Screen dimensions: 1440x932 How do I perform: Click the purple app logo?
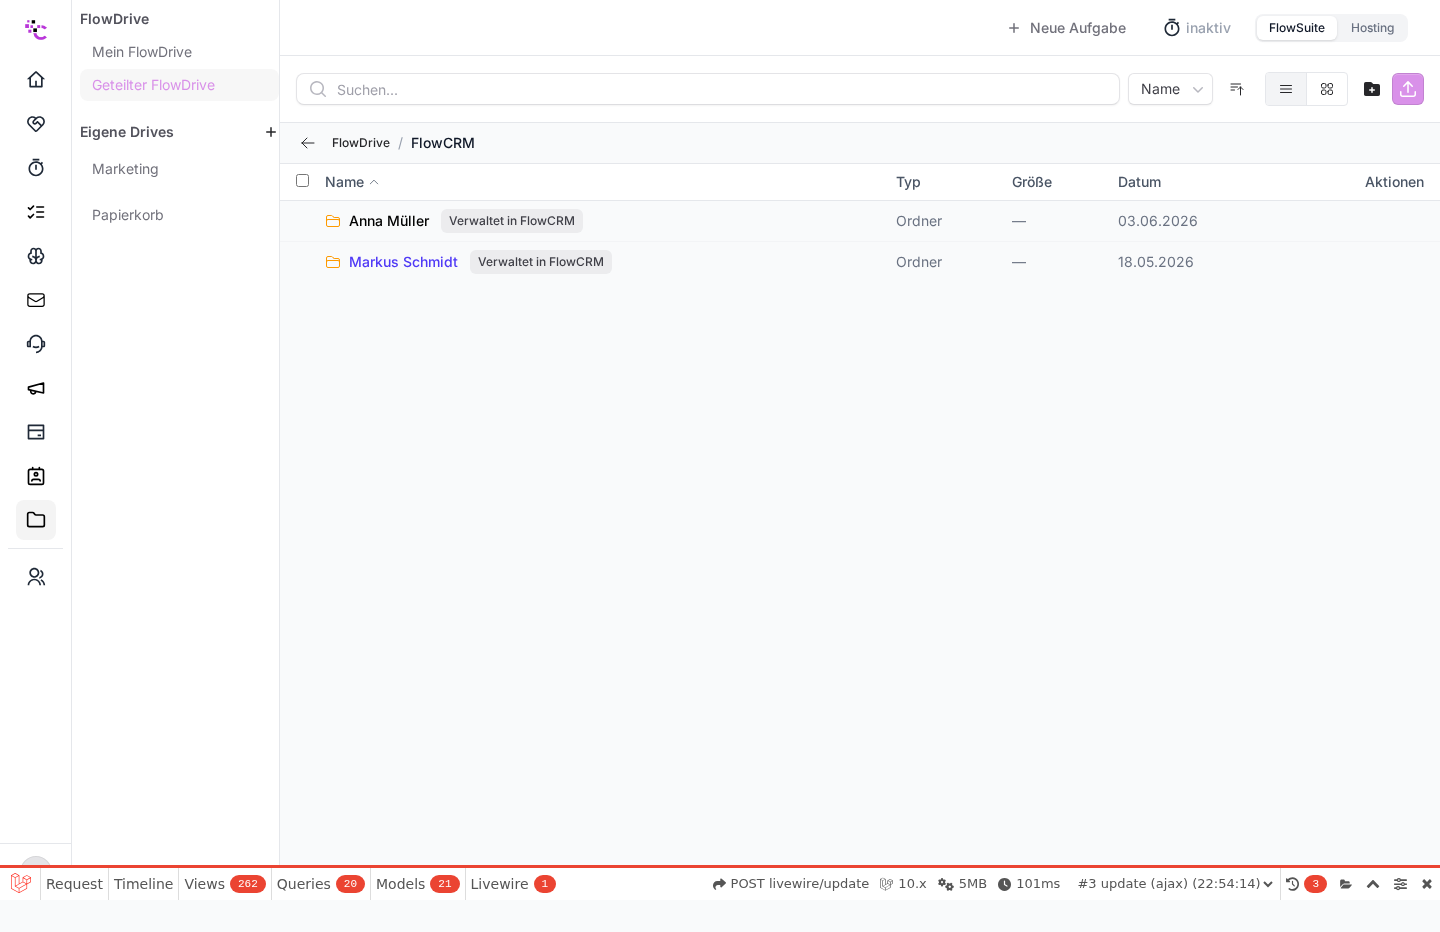[36, 29]
